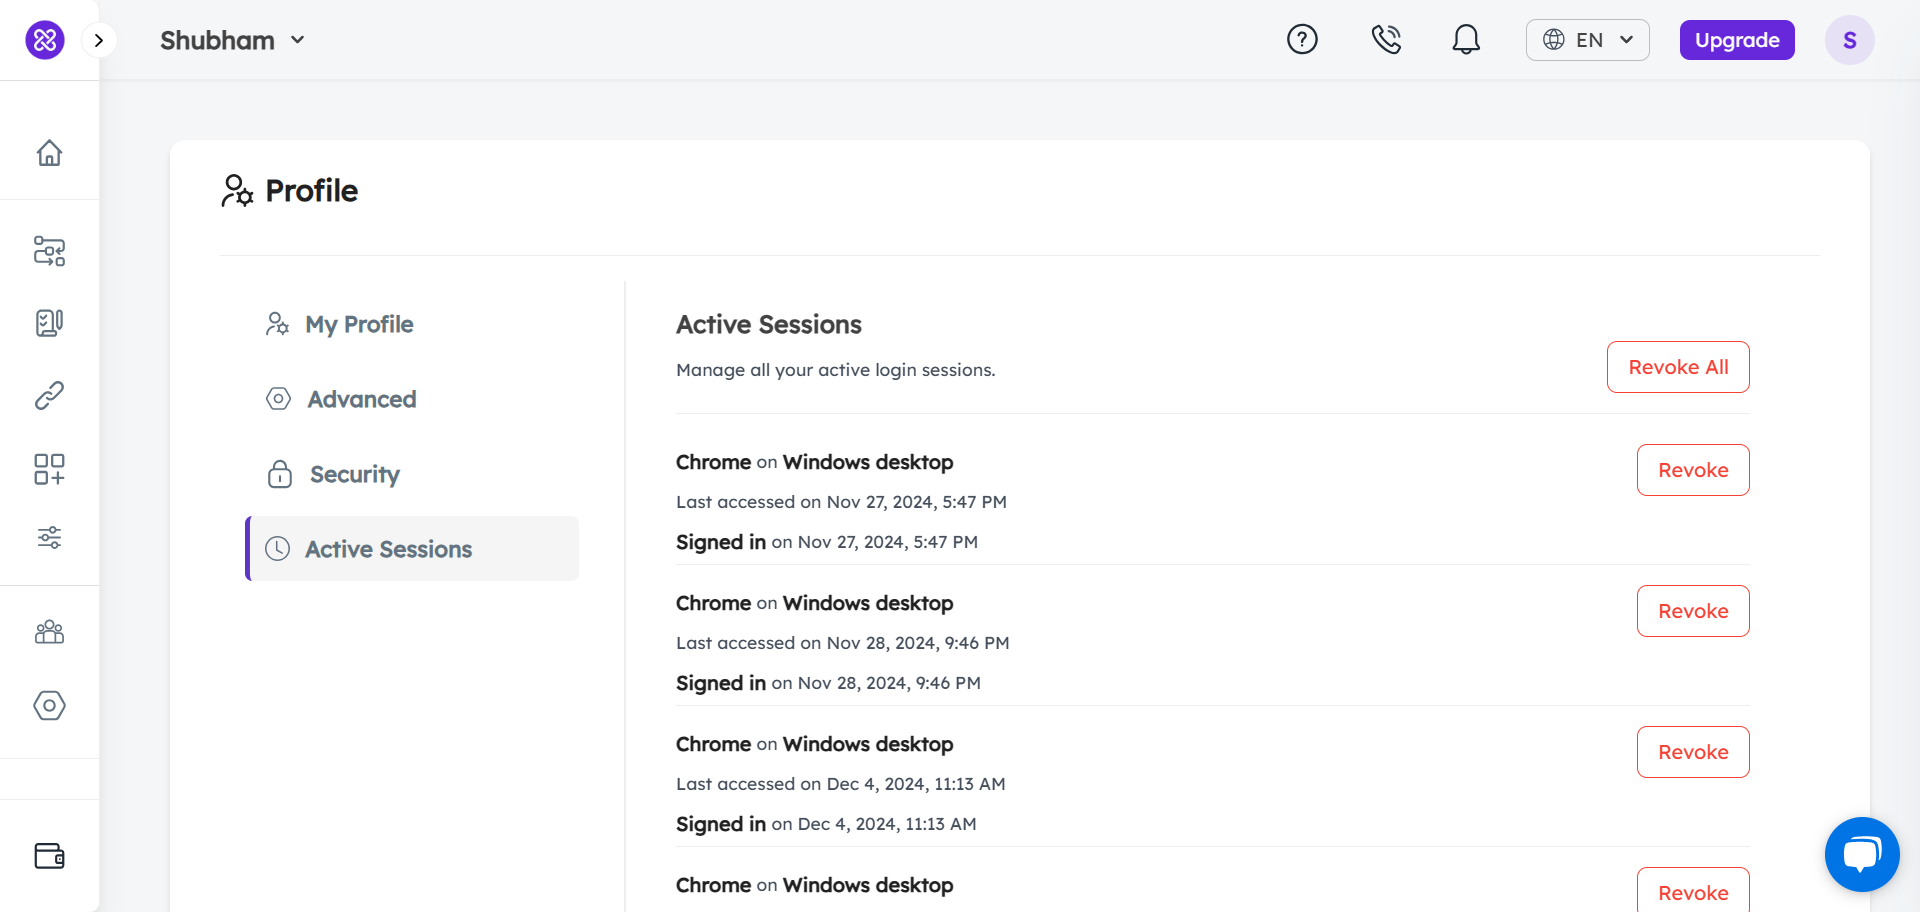Select the Security tab
Viewport: 1920px width, 912px height.
coord(412,474)
